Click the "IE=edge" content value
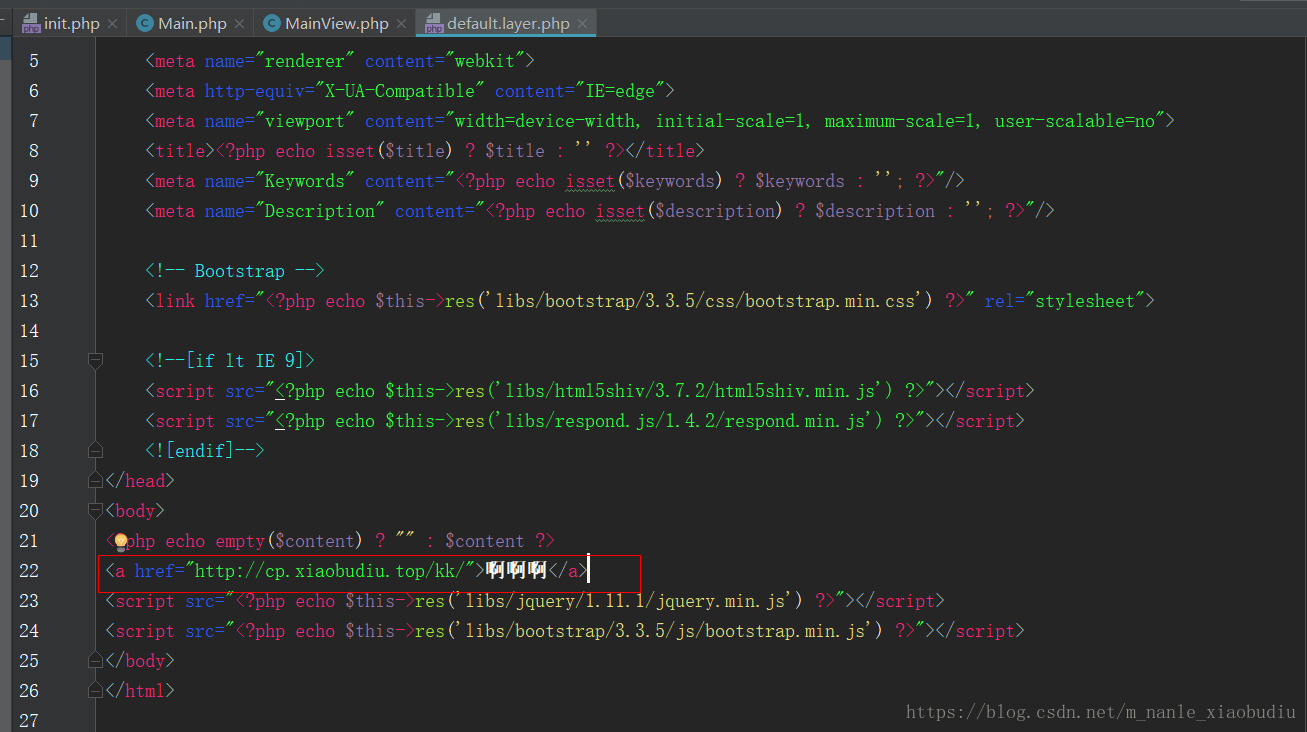The height and width of the screenshot is (732, 1307). point(620,91)
